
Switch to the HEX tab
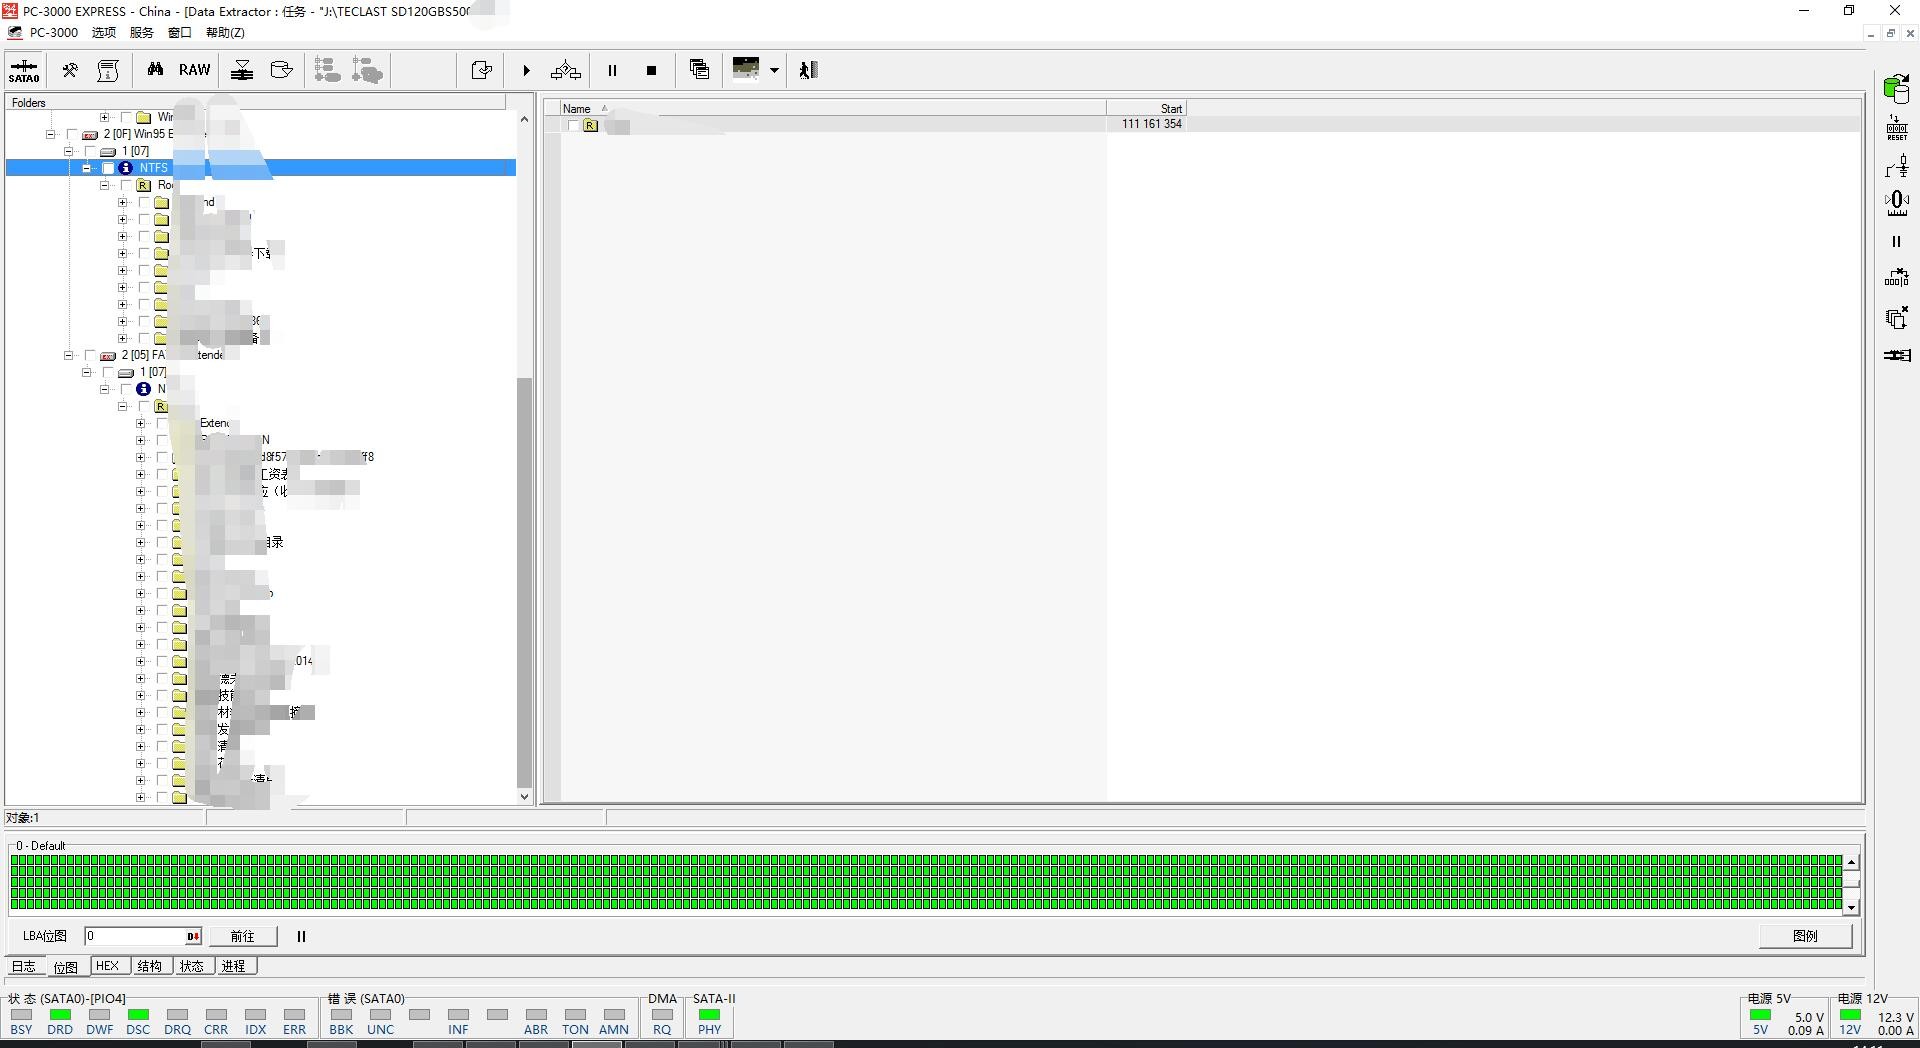pyautogui.click(x=108, y=966)
